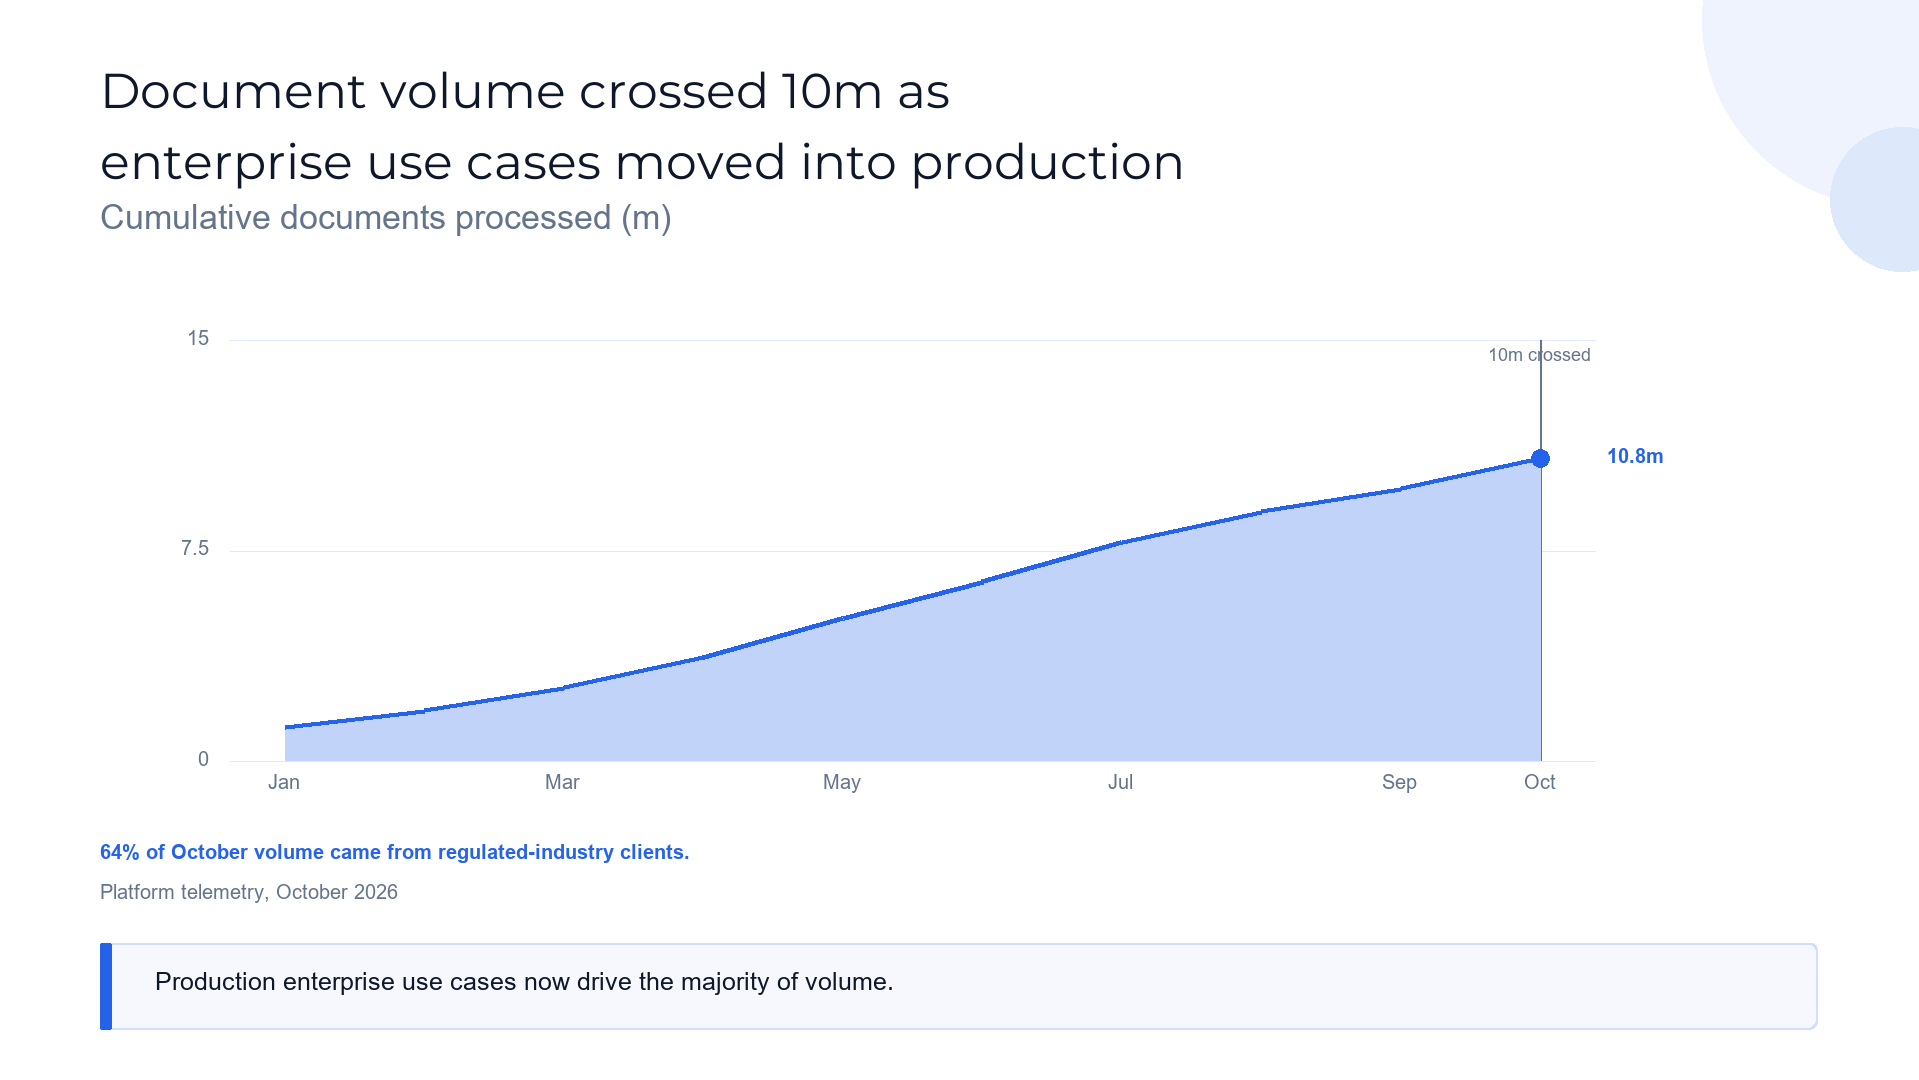Click the slide title about document volume
Image resolution: width=1919 pixels, height=1080 pixels.
(x=642, y=127)
